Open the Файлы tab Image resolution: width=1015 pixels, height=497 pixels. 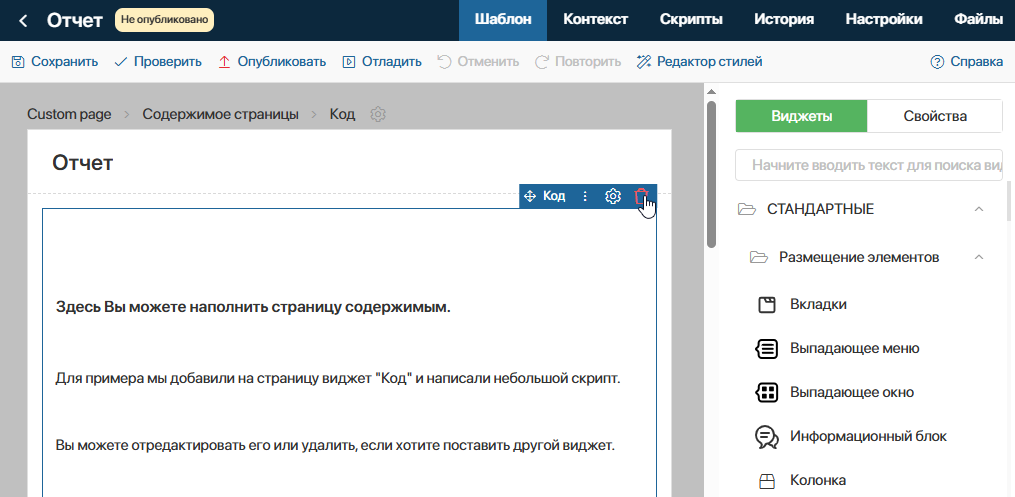click(979, 20)
